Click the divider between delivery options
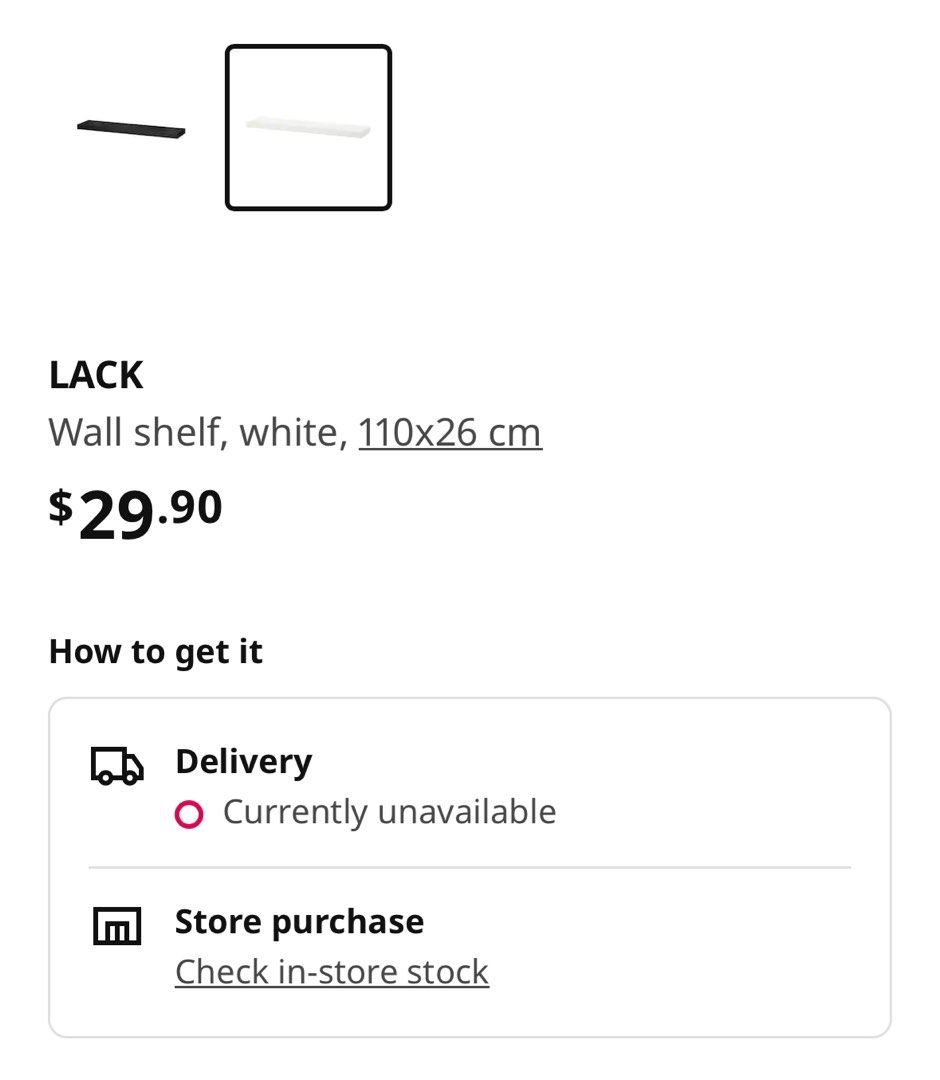Viewport: 940px width, 1080px height. coord(470,866)
